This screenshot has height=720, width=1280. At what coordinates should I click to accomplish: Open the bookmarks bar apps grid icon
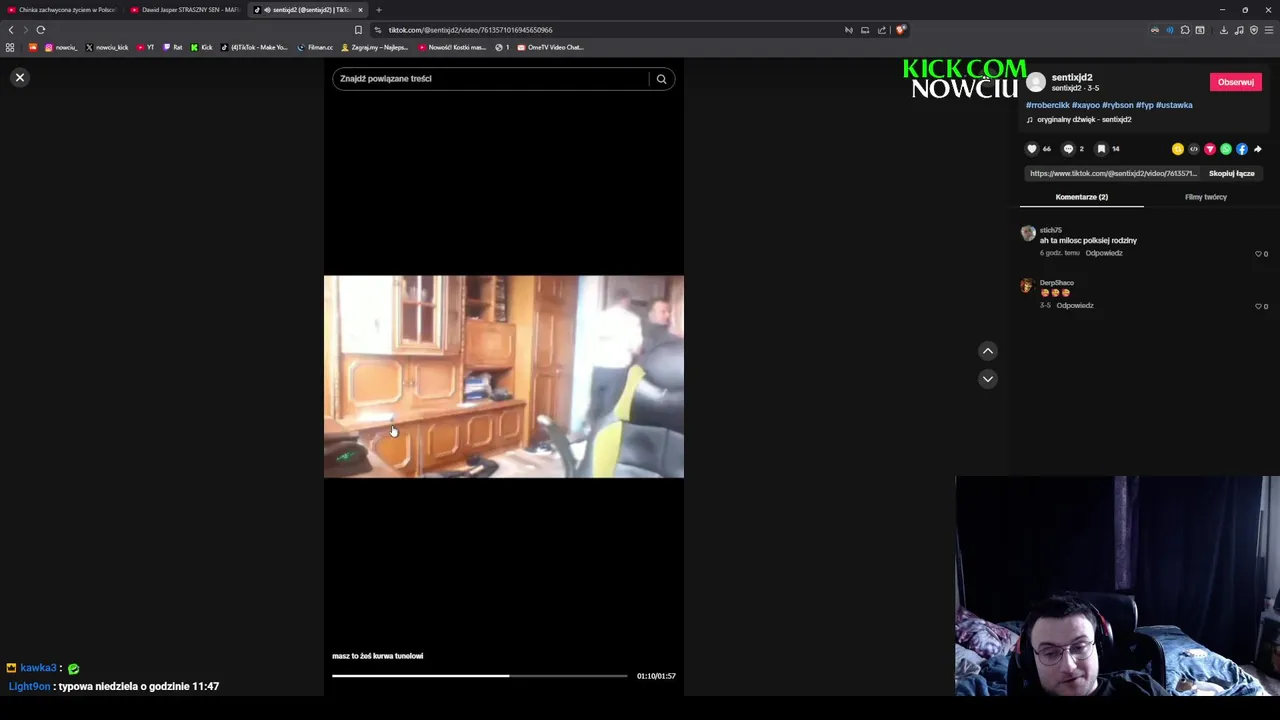10,47
